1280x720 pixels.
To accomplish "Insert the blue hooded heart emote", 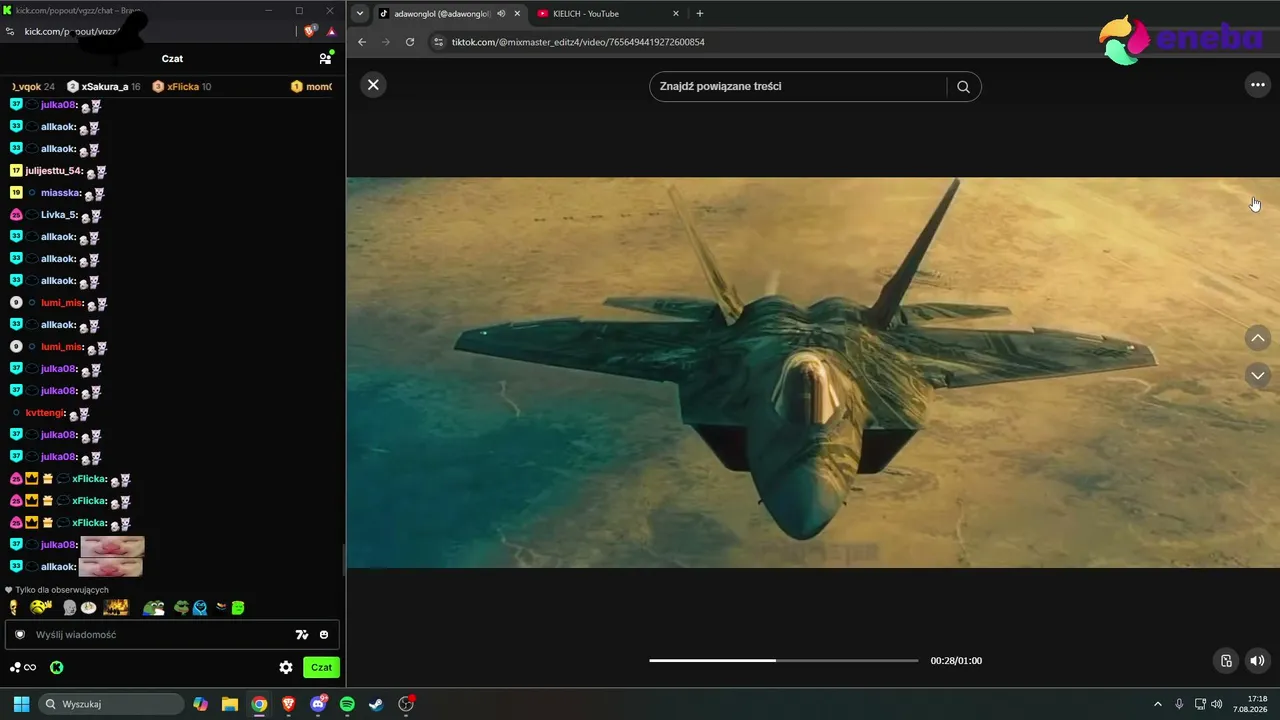I will coord(200,607).
